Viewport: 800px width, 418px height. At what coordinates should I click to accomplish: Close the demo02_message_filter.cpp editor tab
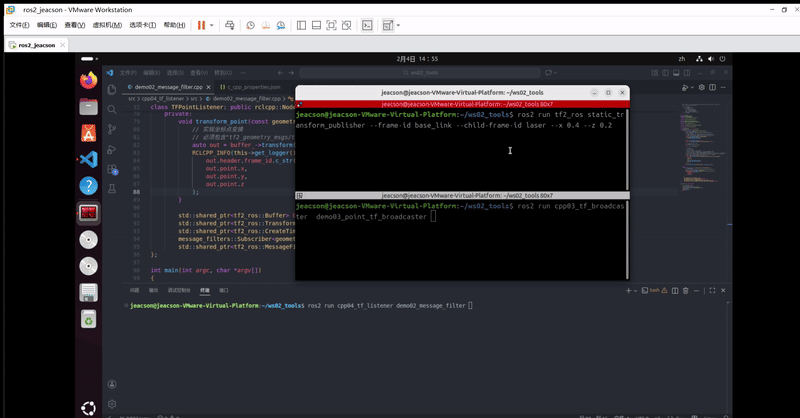click(x=208, y=87)
